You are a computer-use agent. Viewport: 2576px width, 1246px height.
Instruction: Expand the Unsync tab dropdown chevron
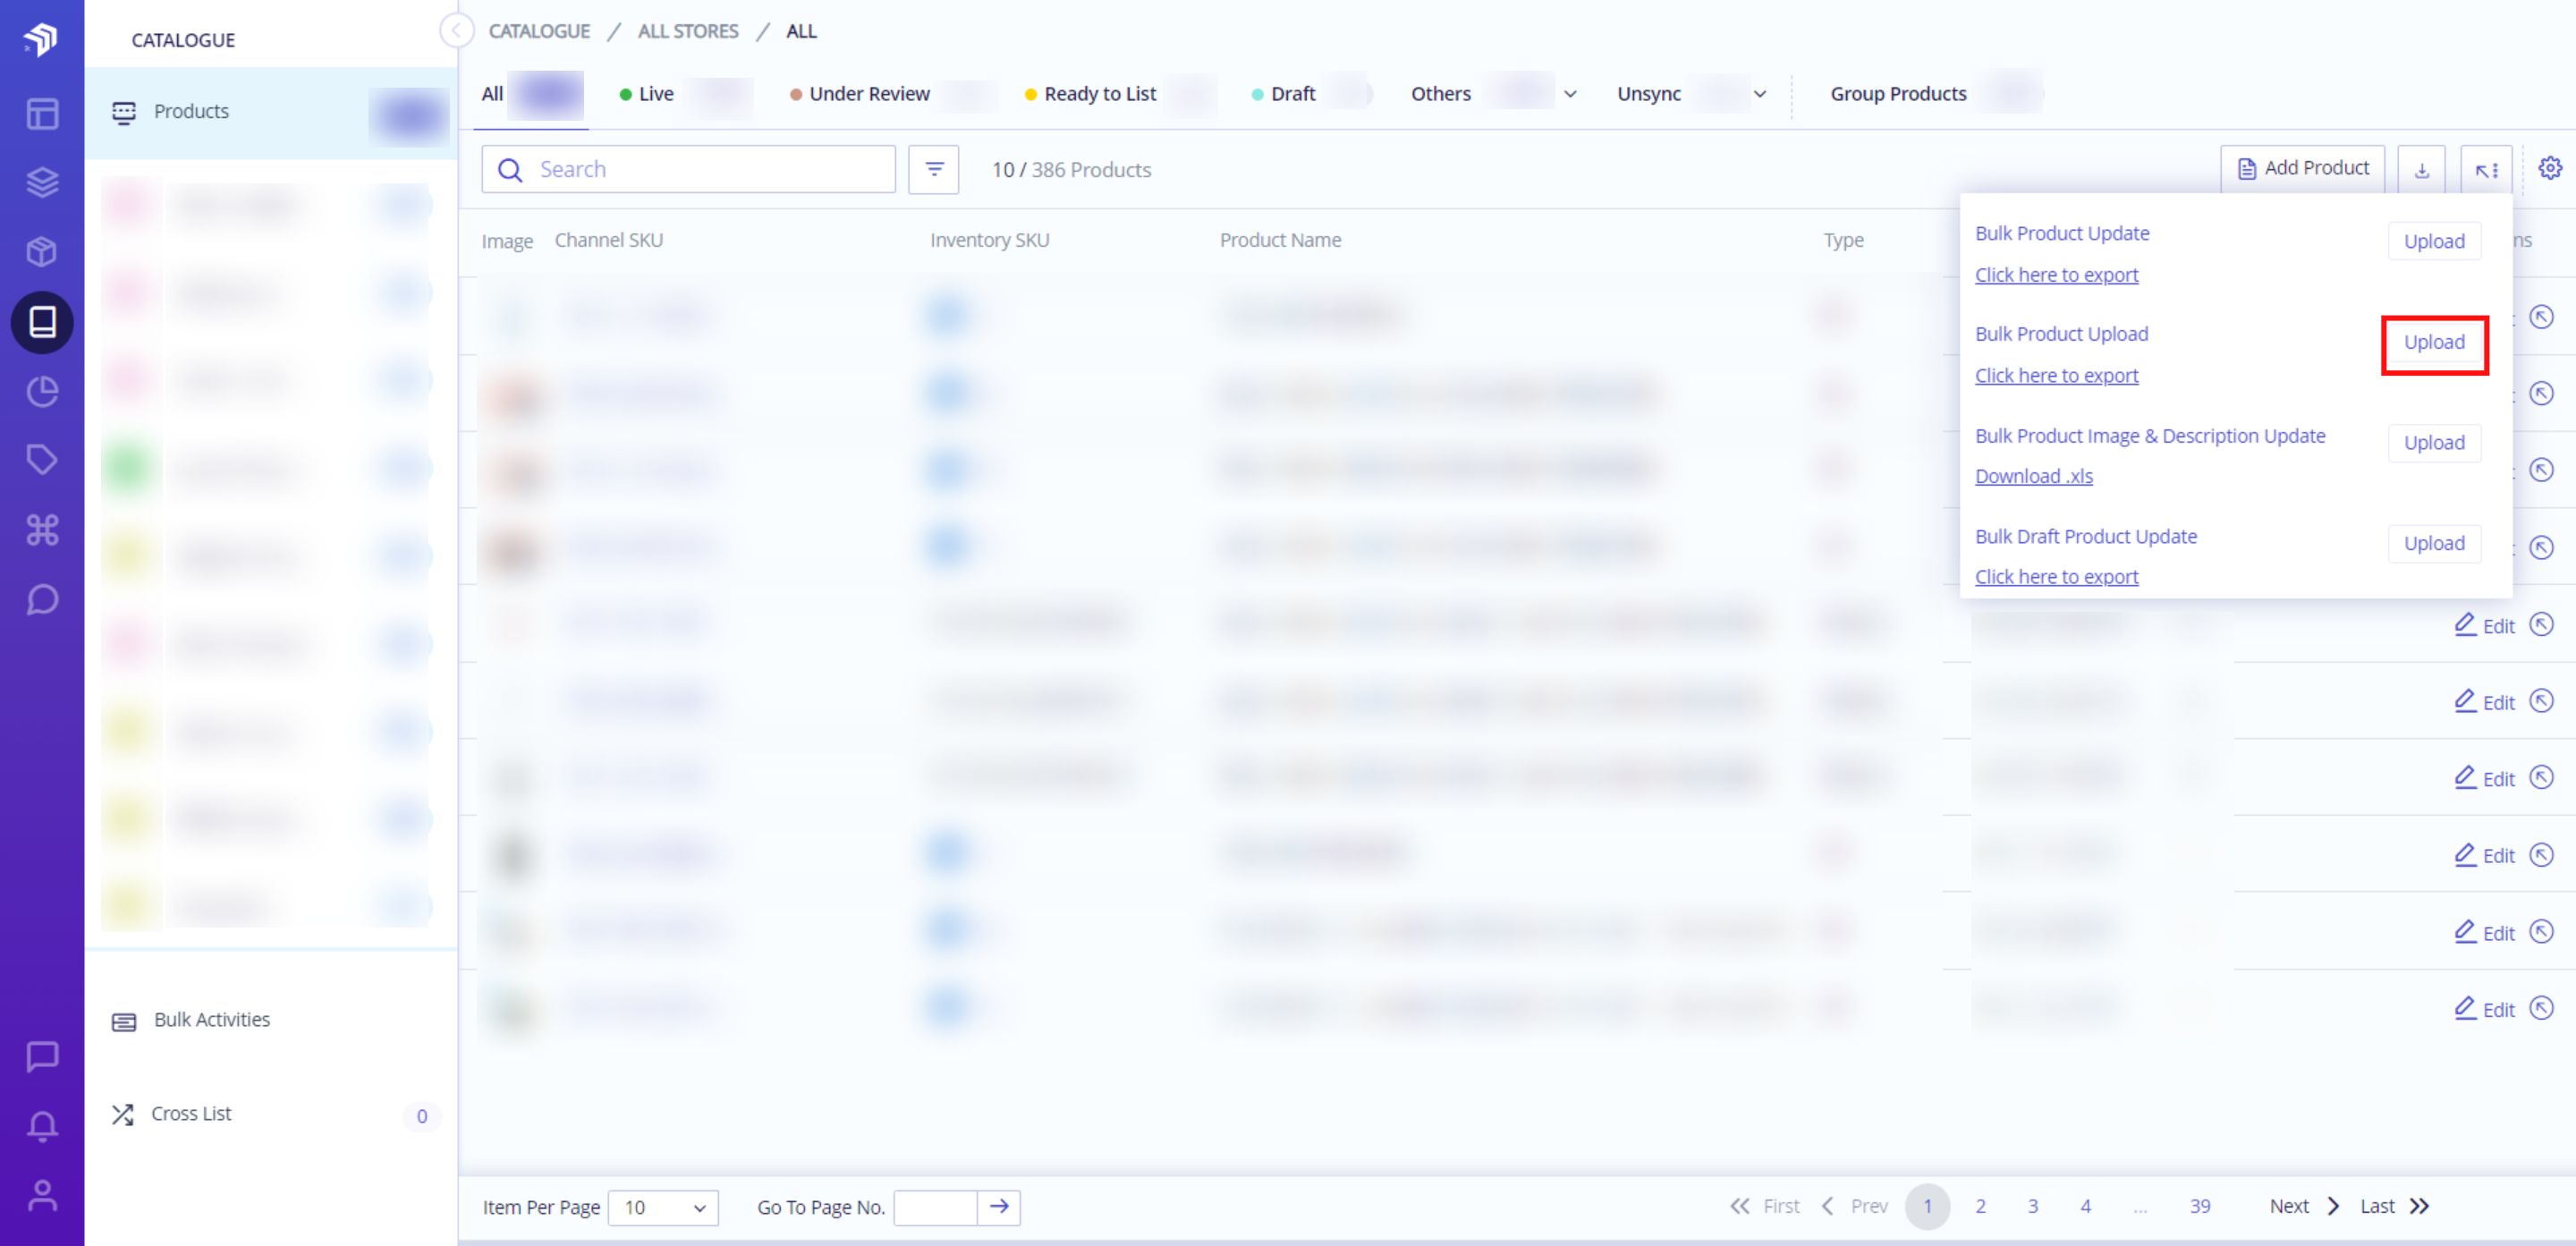(1760, 94)
